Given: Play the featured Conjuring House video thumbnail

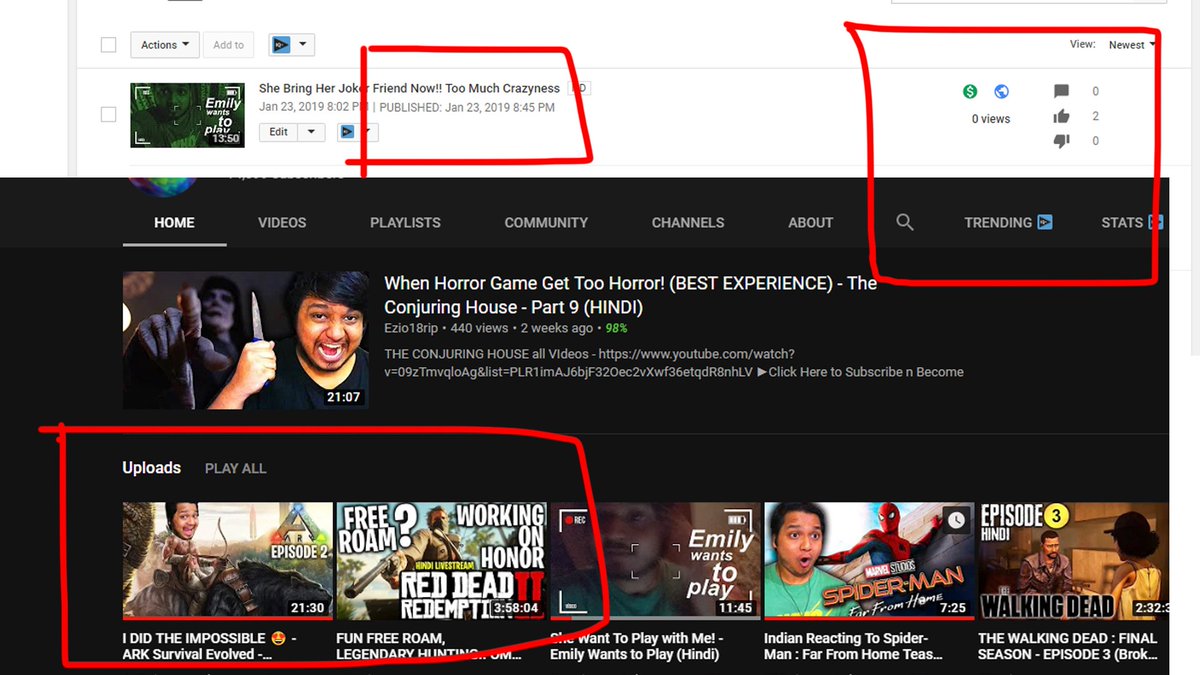Looking at the screenshot, I should [x=245, y=340].
